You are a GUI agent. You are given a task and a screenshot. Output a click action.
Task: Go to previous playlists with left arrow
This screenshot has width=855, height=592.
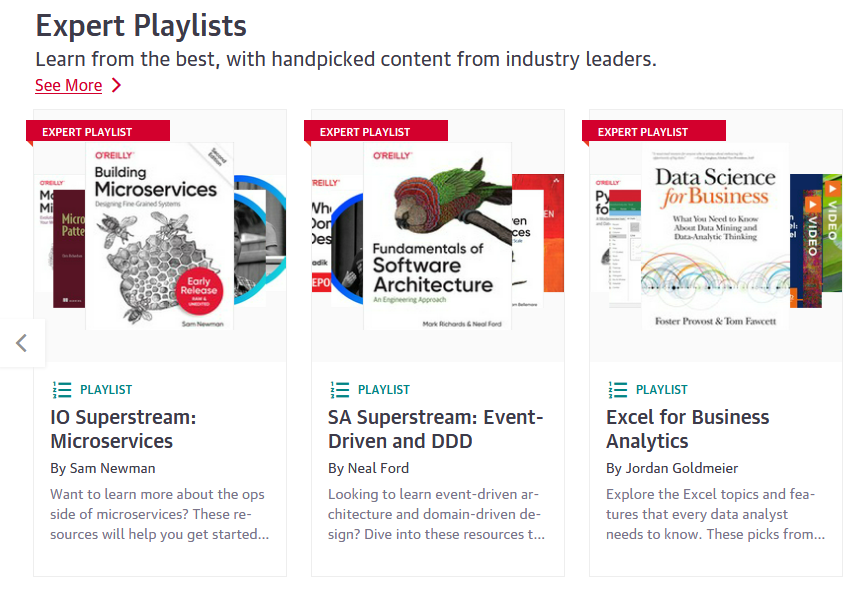click(x=22, y=343)
